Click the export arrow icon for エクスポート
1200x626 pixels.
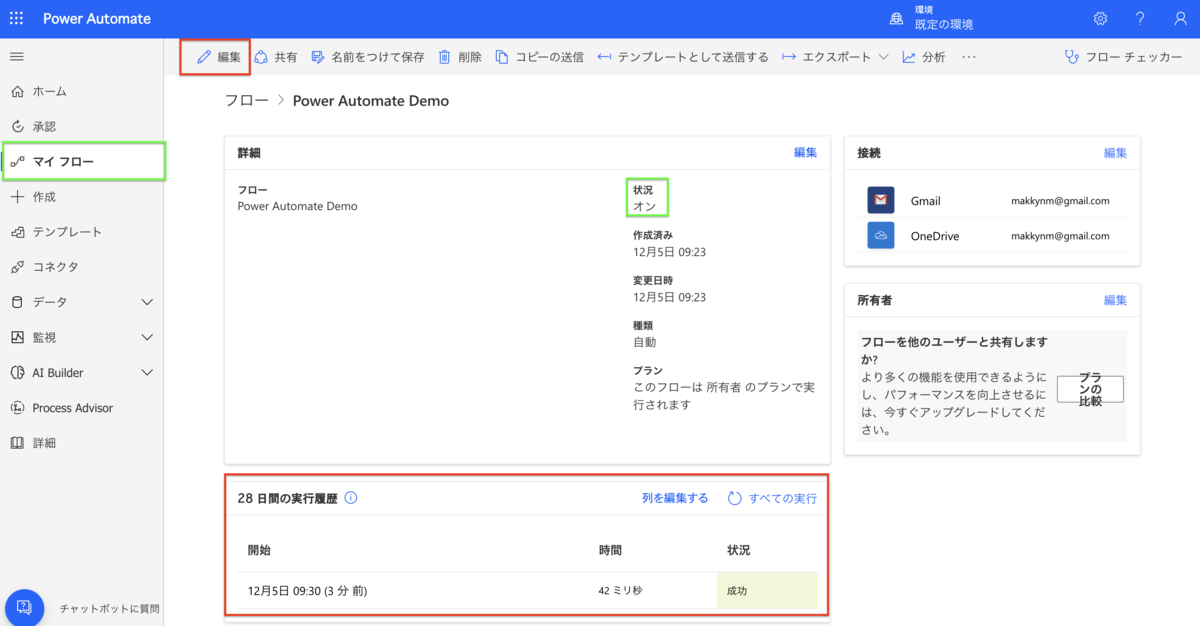click(789, 57)
